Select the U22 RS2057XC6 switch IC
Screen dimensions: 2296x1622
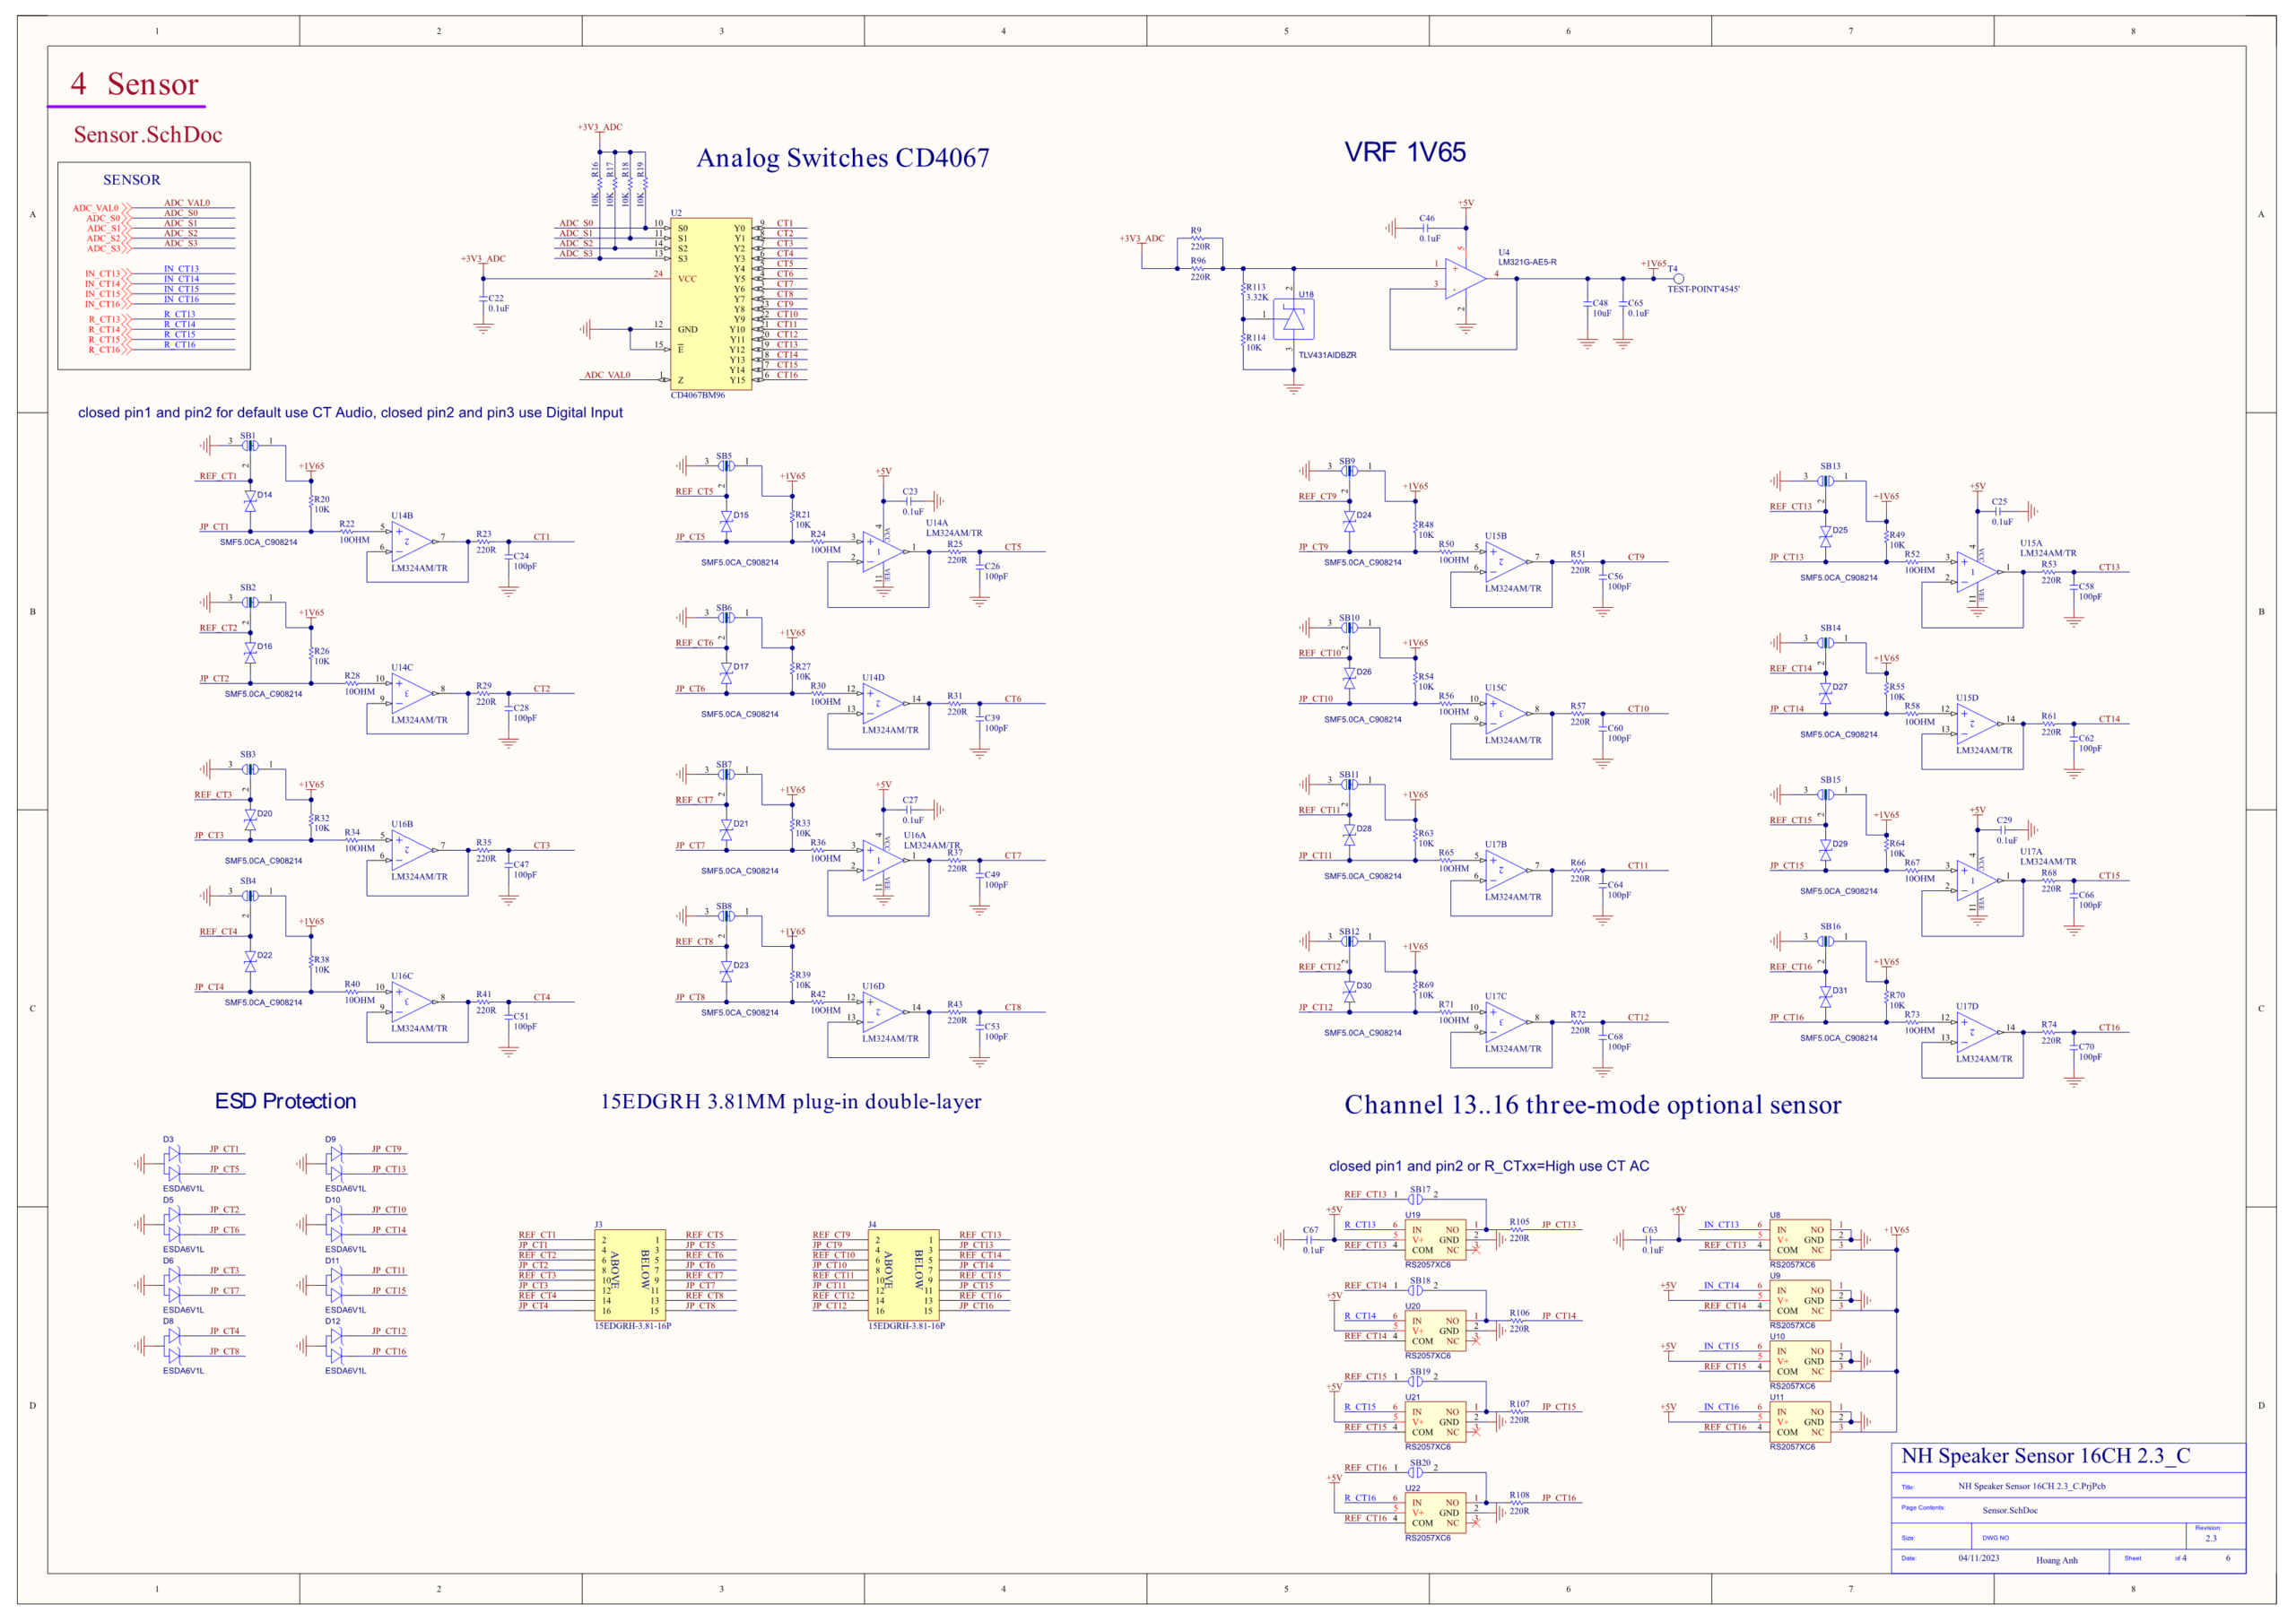[1435, 1513]
